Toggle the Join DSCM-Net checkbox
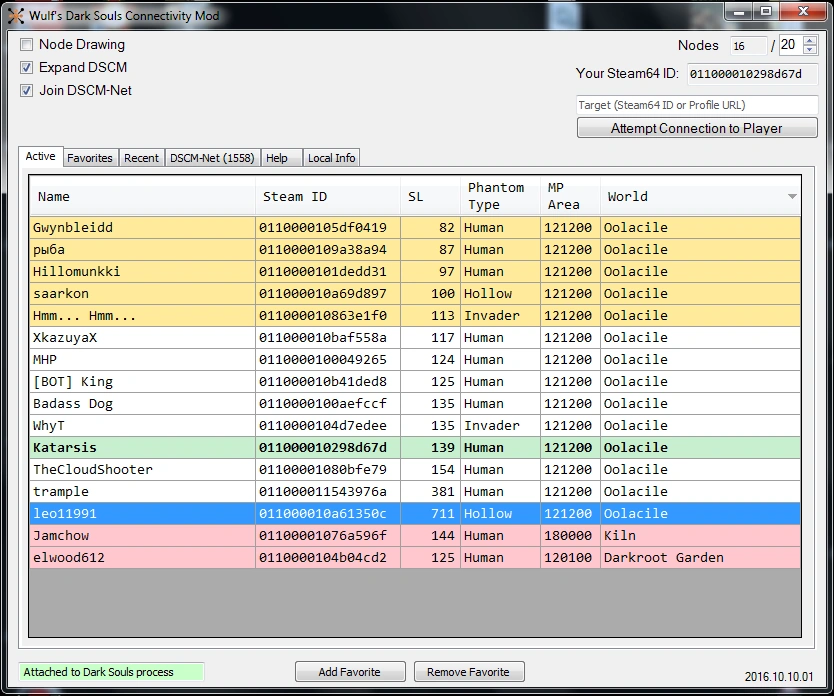Image resolution: width=834 pixels, height=696 pixels. (x=27, y=91)
